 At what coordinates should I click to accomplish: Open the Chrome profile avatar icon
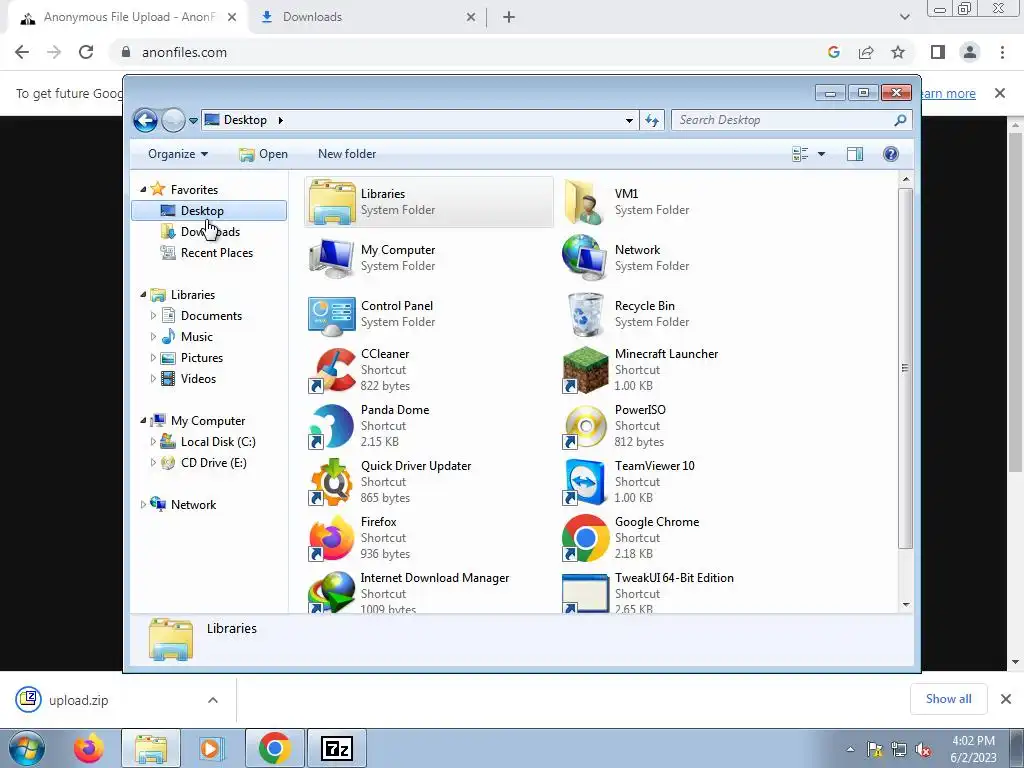pyautogui.click(x=970, y=52)
